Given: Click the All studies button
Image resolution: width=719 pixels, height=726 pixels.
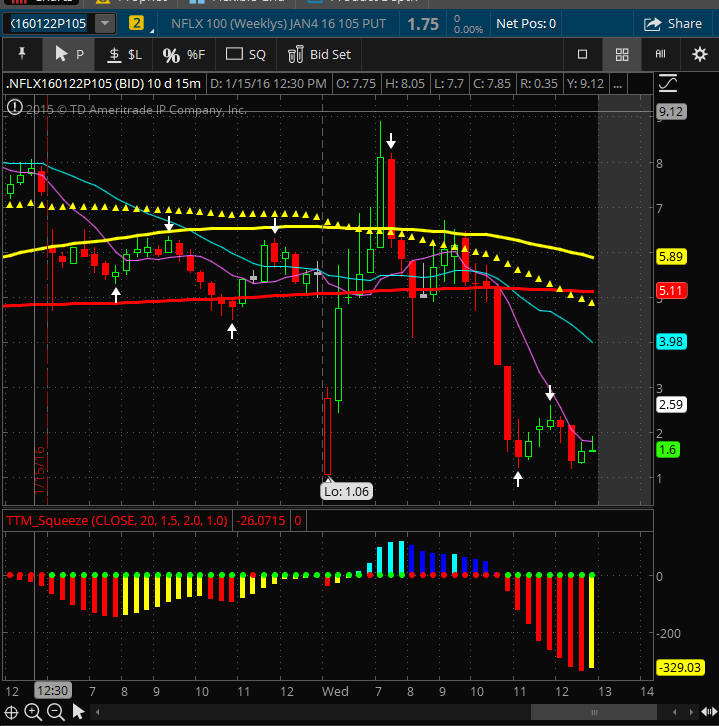Looking at the screenshot, I should click(660, 54).
